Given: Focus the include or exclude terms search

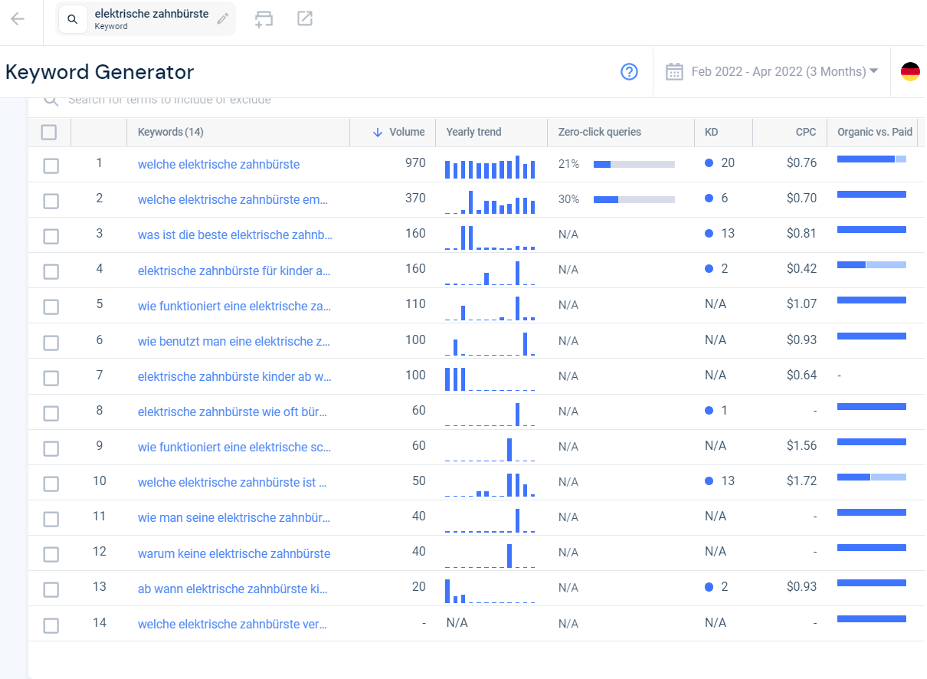Looking at the screenshot, I should tap(170, 100).
